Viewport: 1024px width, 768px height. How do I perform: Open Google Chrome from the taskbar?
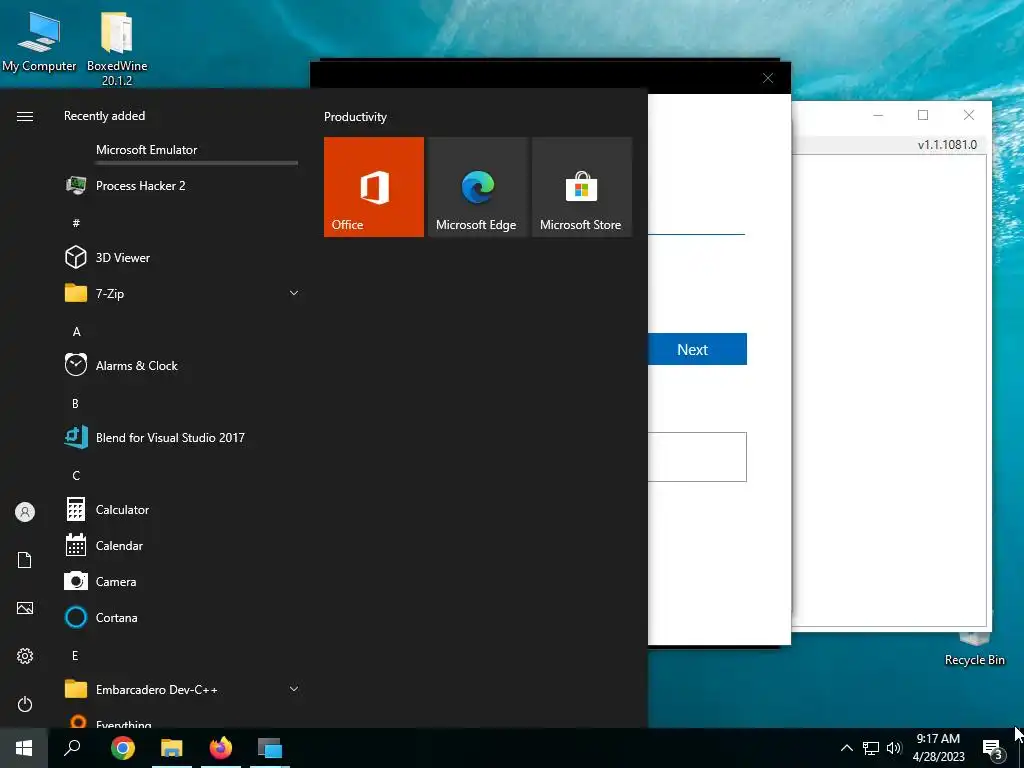(x=123, y=748)
